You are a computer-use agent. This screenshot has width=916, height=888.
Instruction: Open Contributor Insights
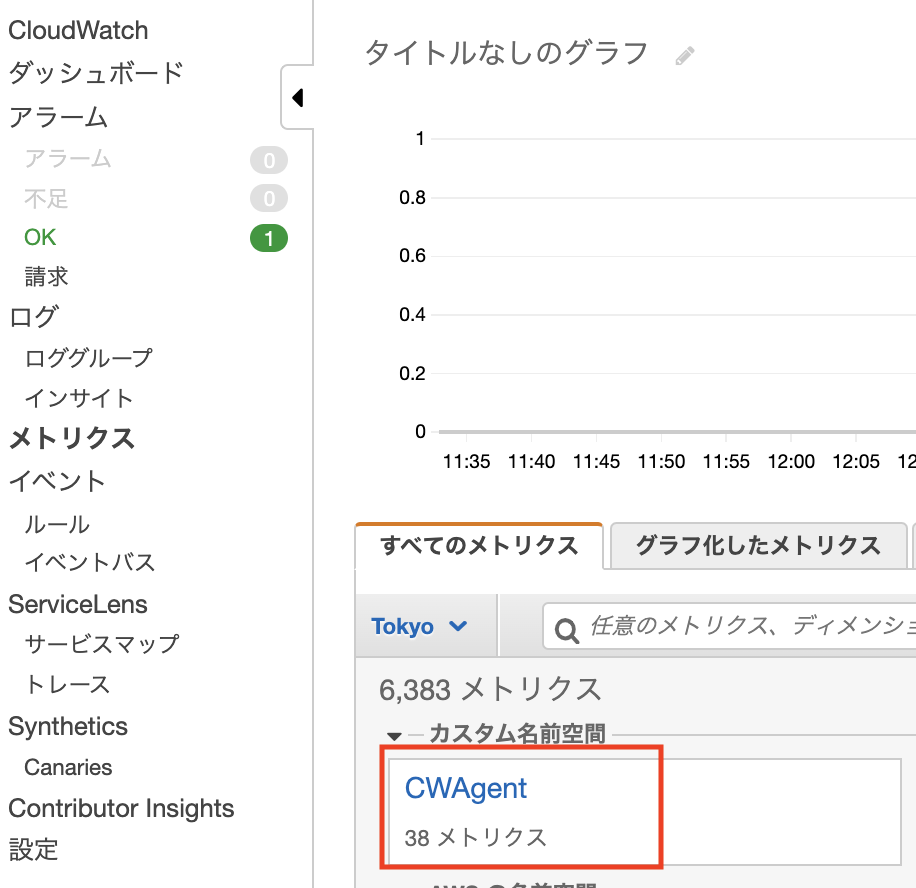[x=121, y=809]
